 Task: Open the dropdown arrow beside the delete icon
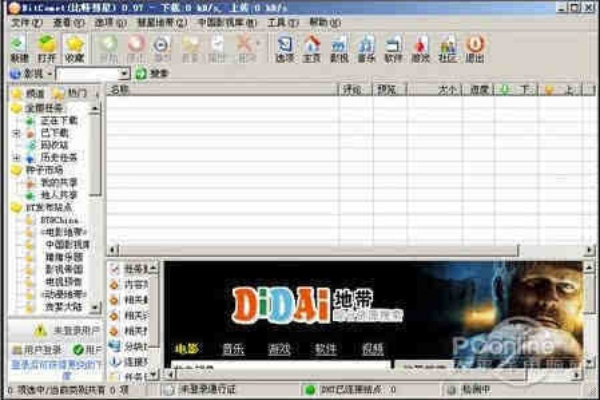[x=258, y=43]
